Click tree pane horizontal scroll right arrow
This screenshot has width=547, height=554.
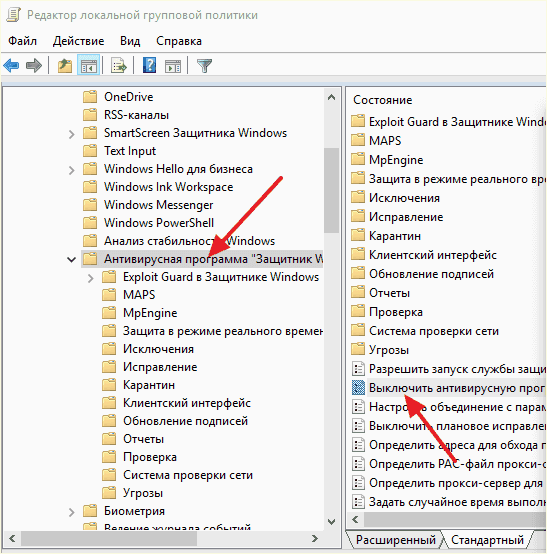click(314, 539)
